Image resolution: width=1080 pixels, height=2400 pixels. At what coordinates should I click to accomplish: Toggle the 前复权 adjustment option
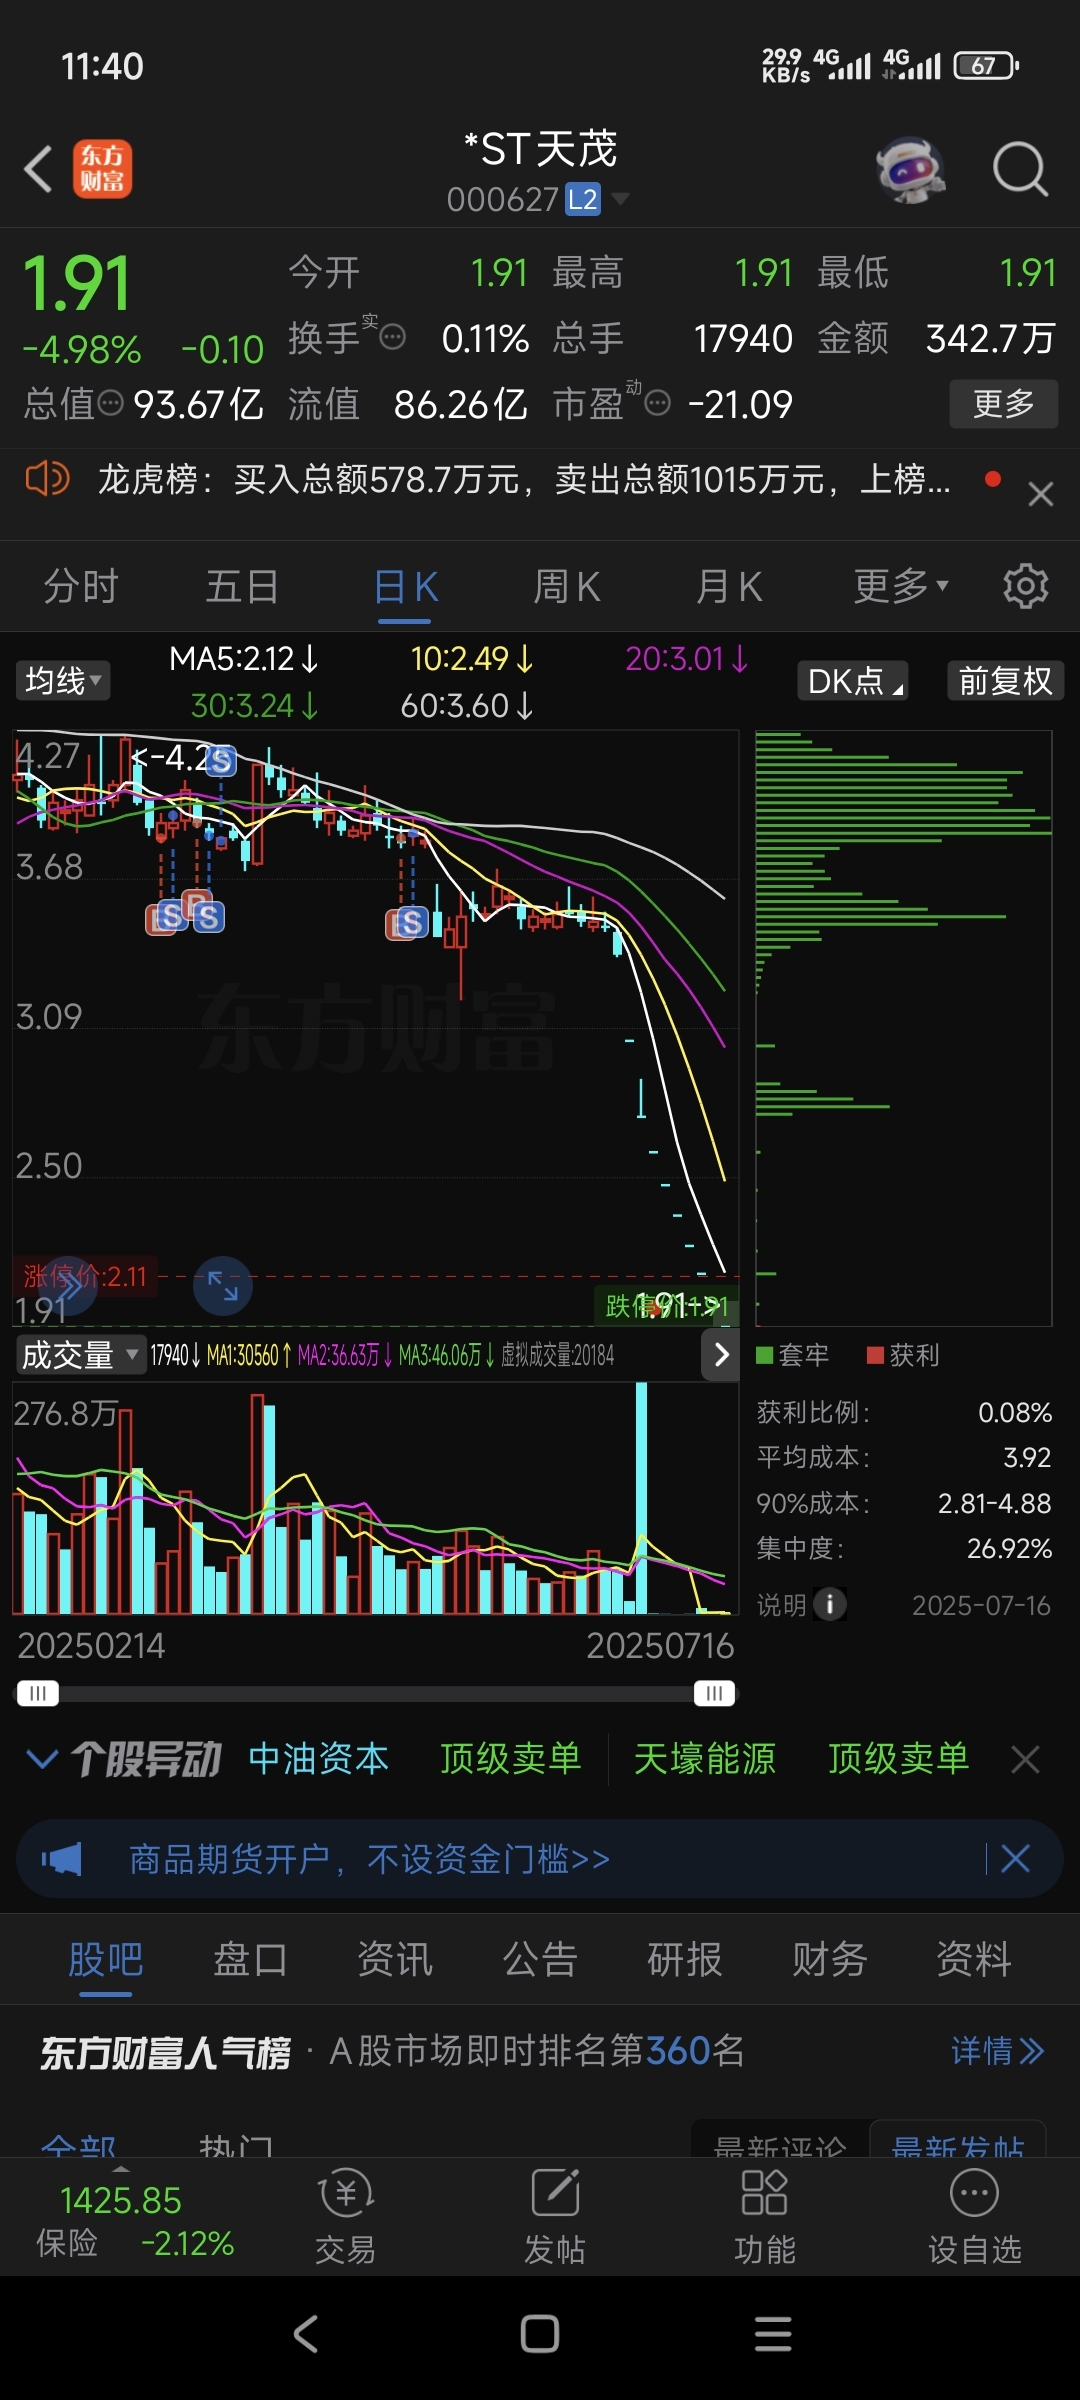click(1005, 681)
